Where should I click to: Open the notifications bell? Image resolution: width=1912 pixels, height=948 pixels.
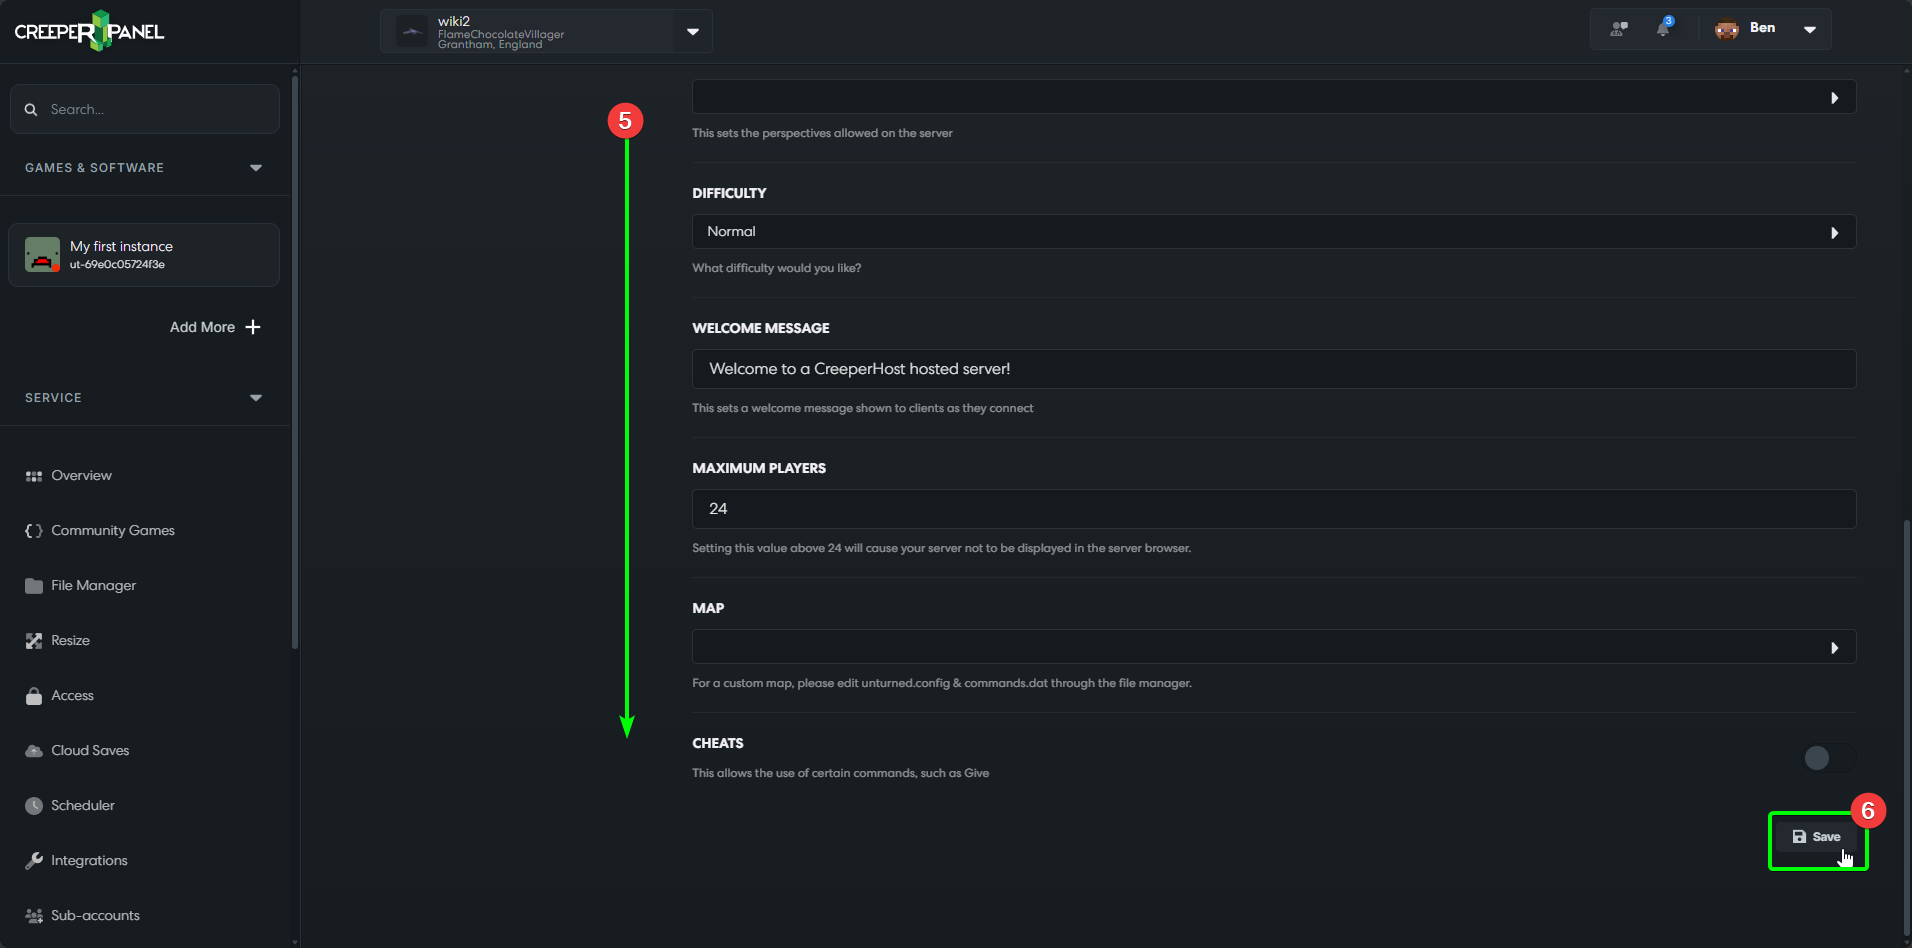[x=1663, y=29]
